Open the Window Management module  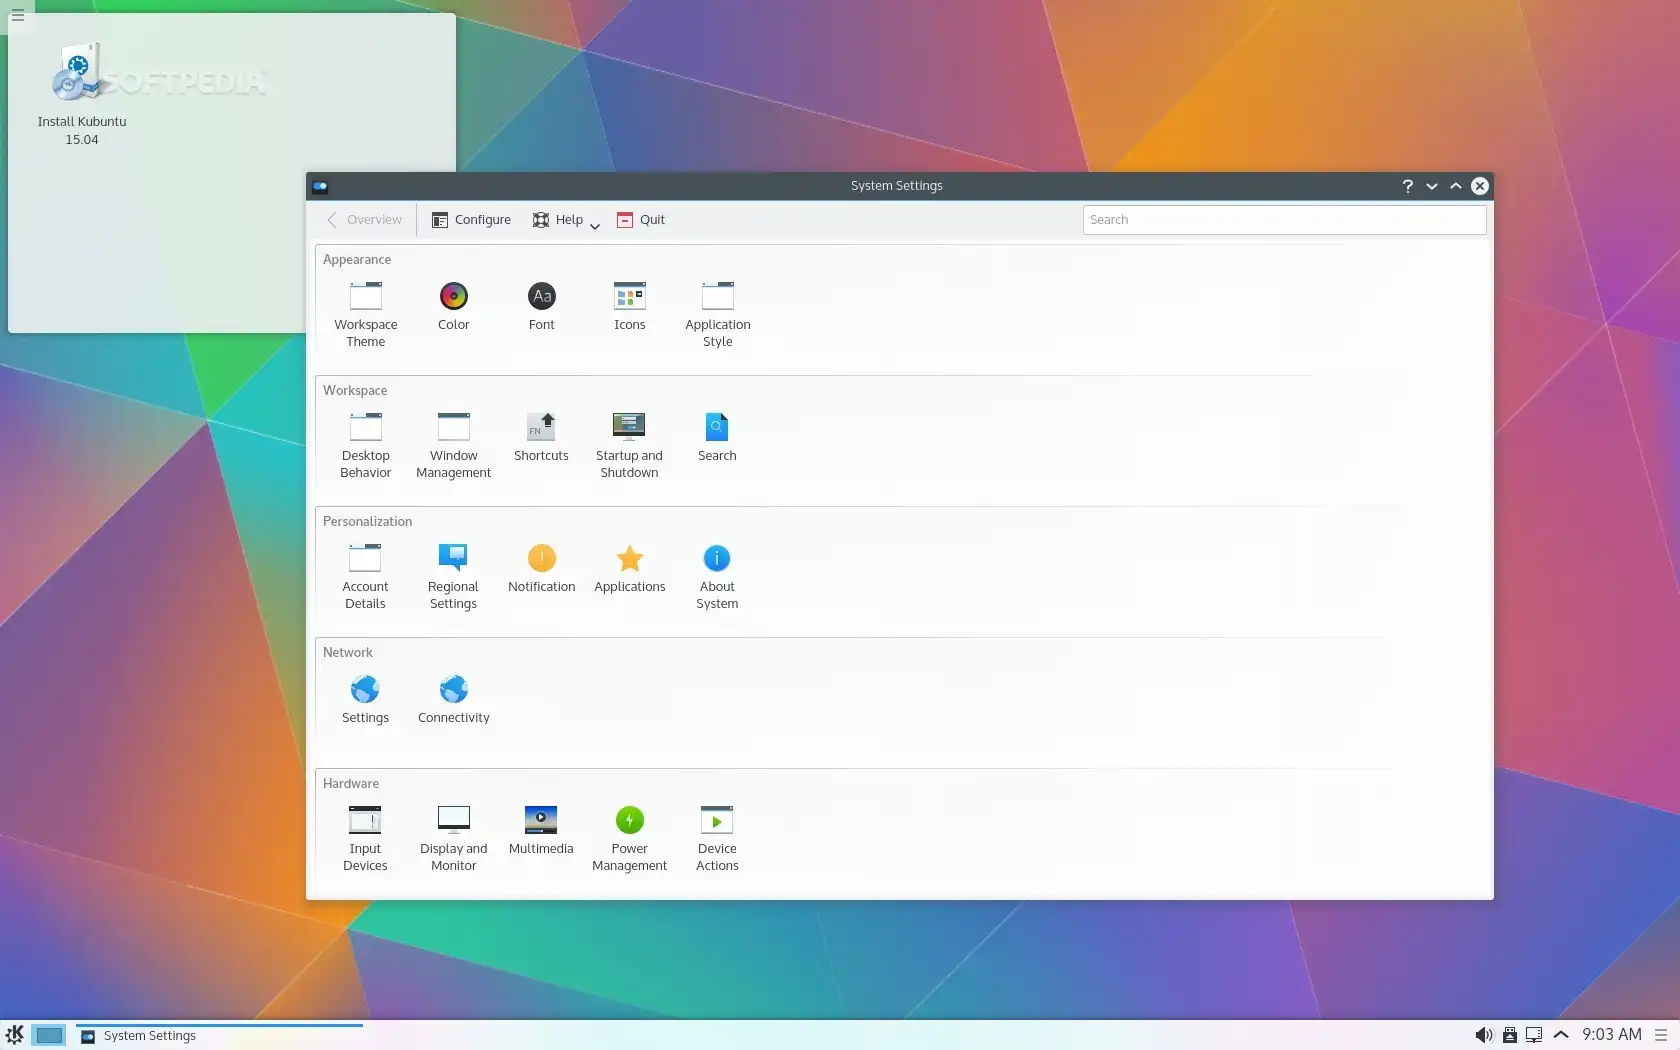453,440
